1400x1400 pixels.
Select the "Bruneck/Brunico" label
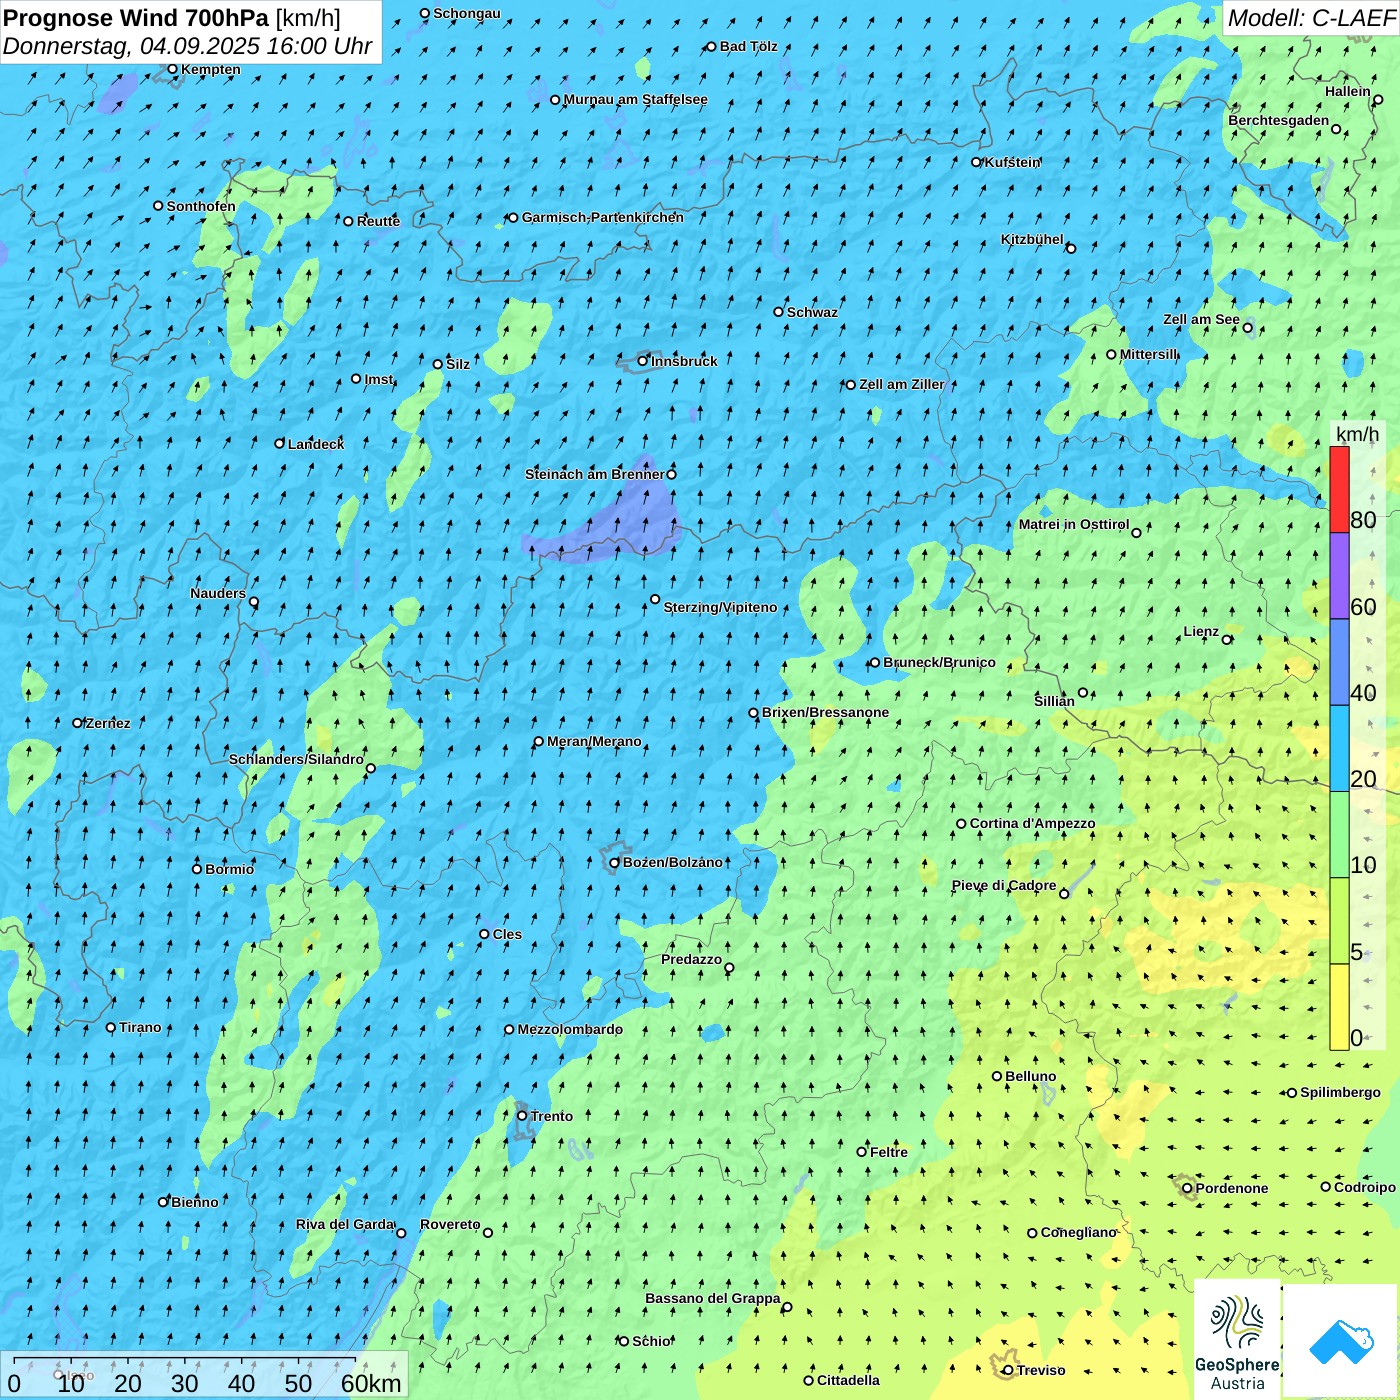pyautogui.click(x=939, y=662)
